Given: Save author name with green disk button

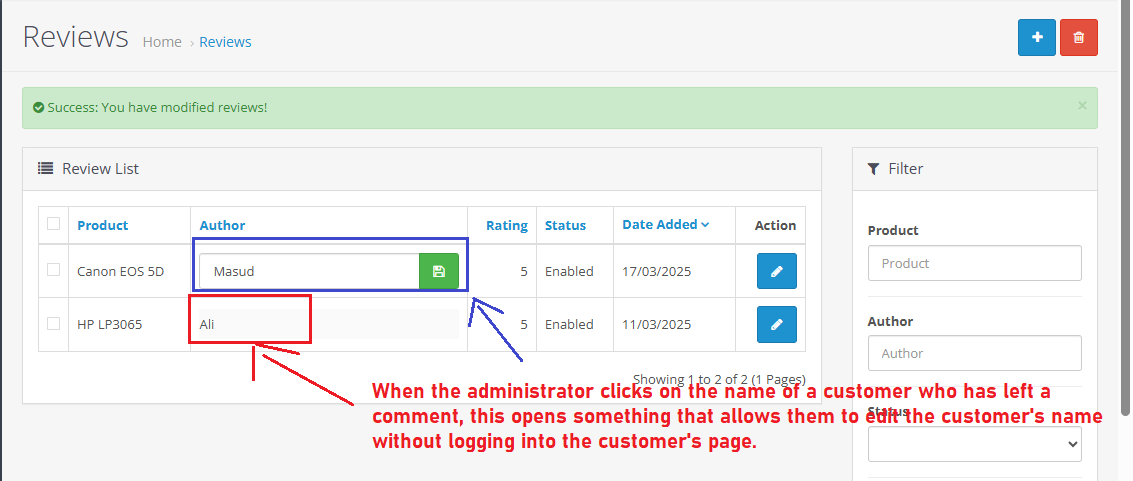Looking at the screenshot, I should pyautogui.click(x=438, y=271).
